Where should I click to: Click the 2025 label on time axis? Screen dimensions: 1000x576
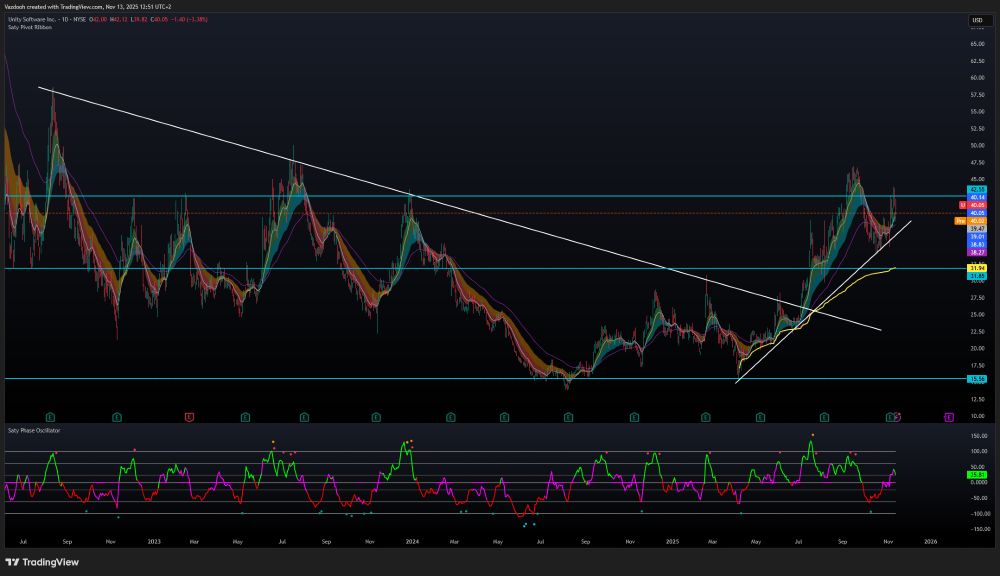pyautogui.click(x=673, y=542)
